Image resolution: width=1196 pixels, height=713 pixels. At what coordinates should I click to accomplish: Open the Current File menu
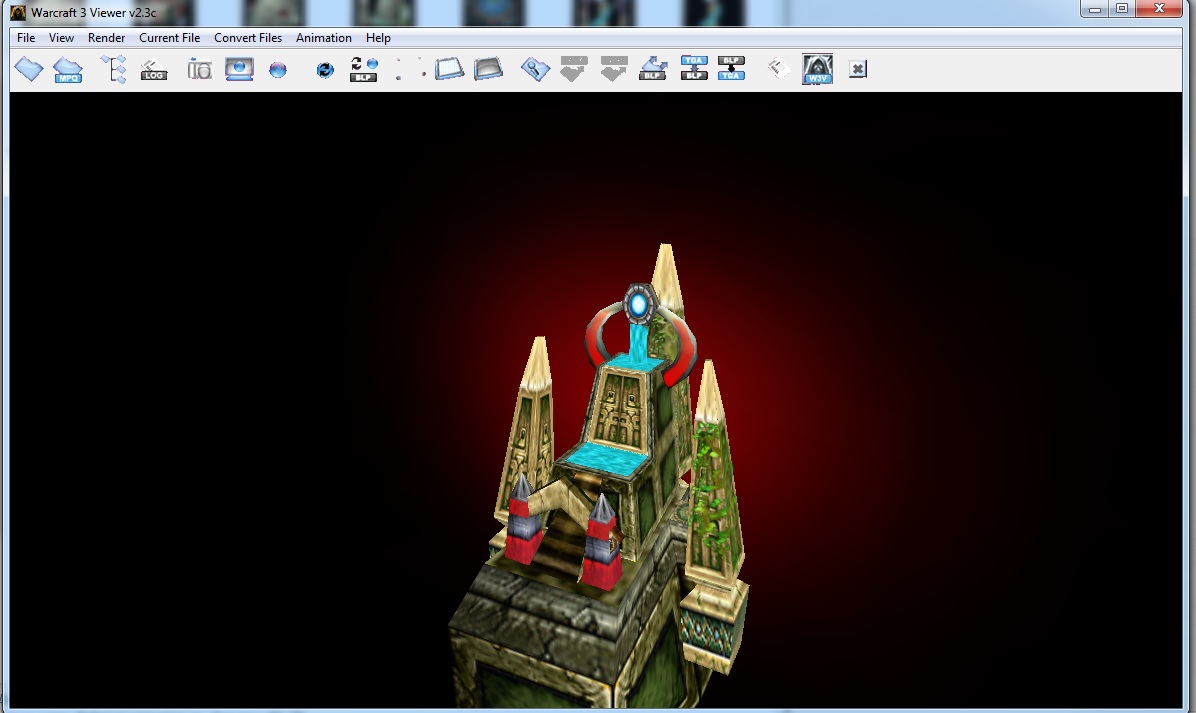169,37
